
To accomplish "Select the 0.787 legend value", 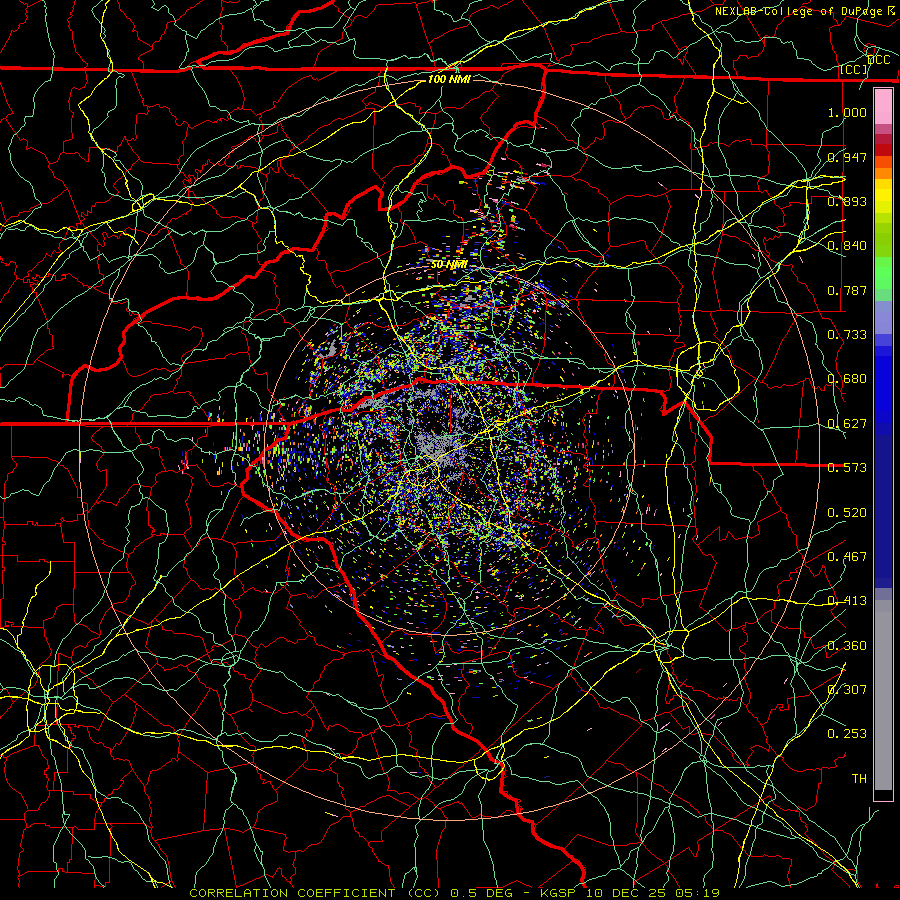I will click(x=847, y=290).
